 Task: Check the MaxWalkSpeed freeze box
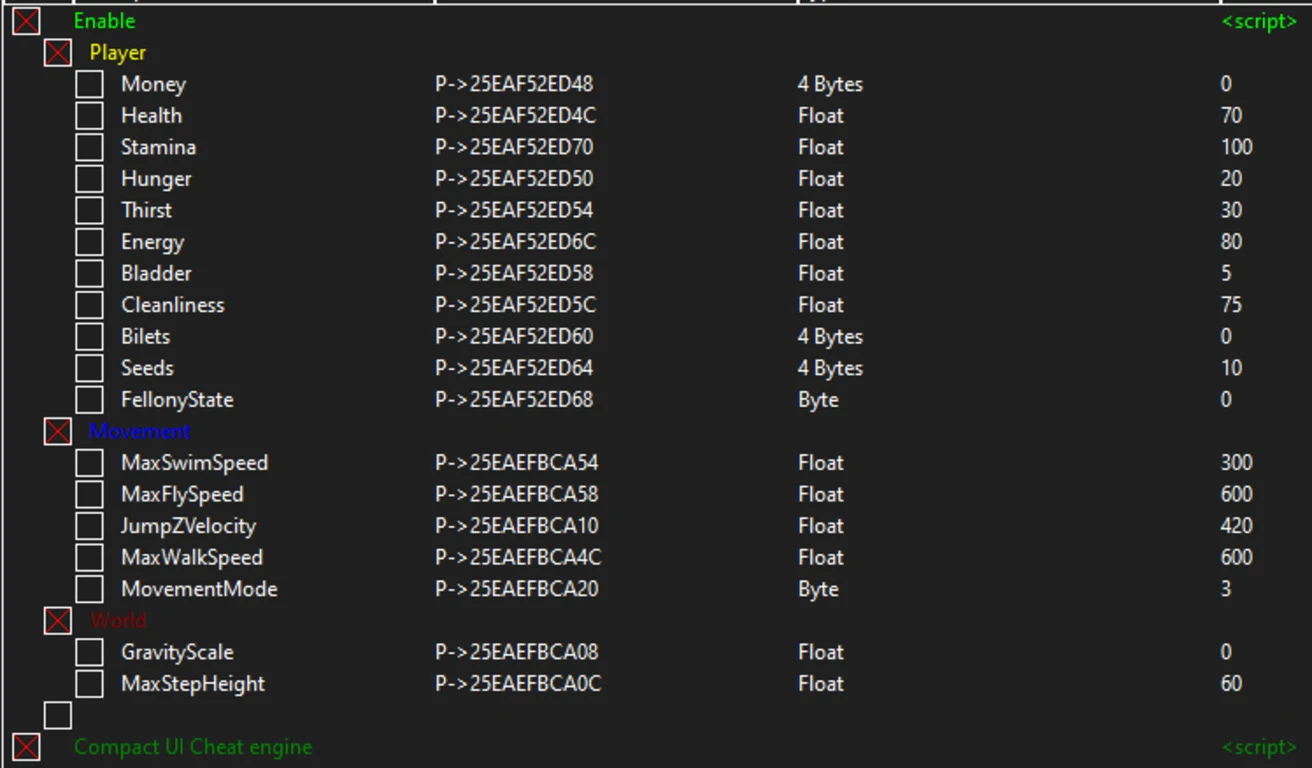(90, 558)
